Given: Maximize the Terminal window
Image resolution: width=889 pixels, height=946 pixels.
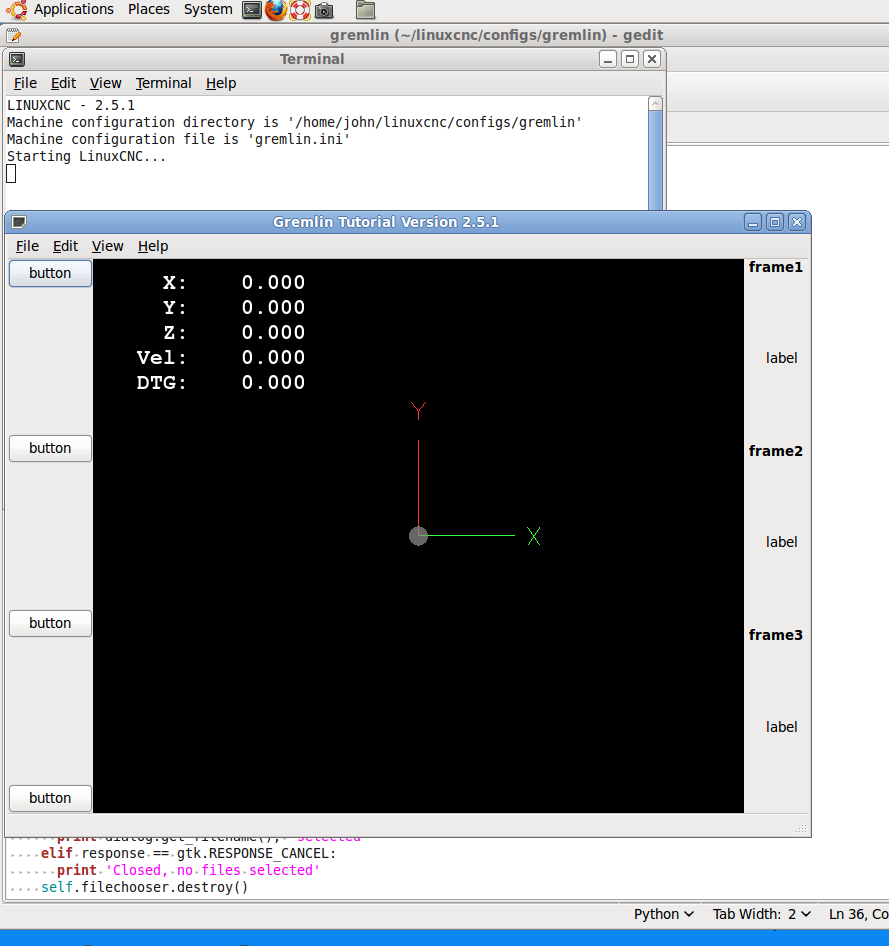Looking at the screenshot, I should tap(630, 59).
